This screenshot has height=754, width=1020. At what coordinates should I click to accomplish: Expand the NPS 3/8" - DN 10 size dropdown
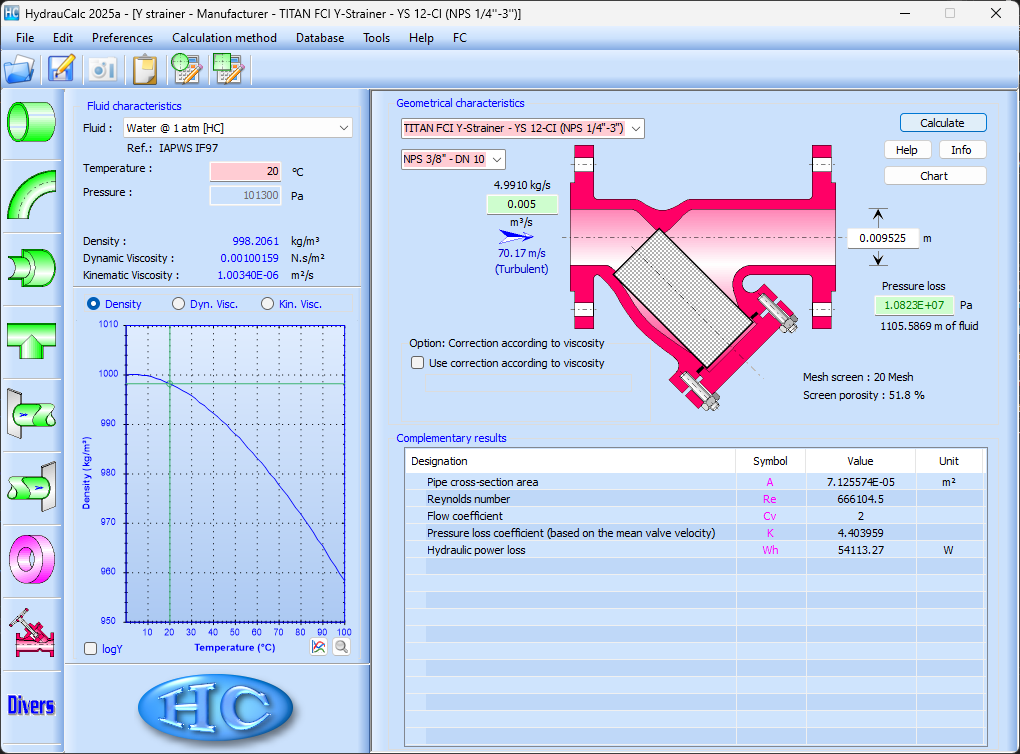pyautogui.click(x=453, y=159)
